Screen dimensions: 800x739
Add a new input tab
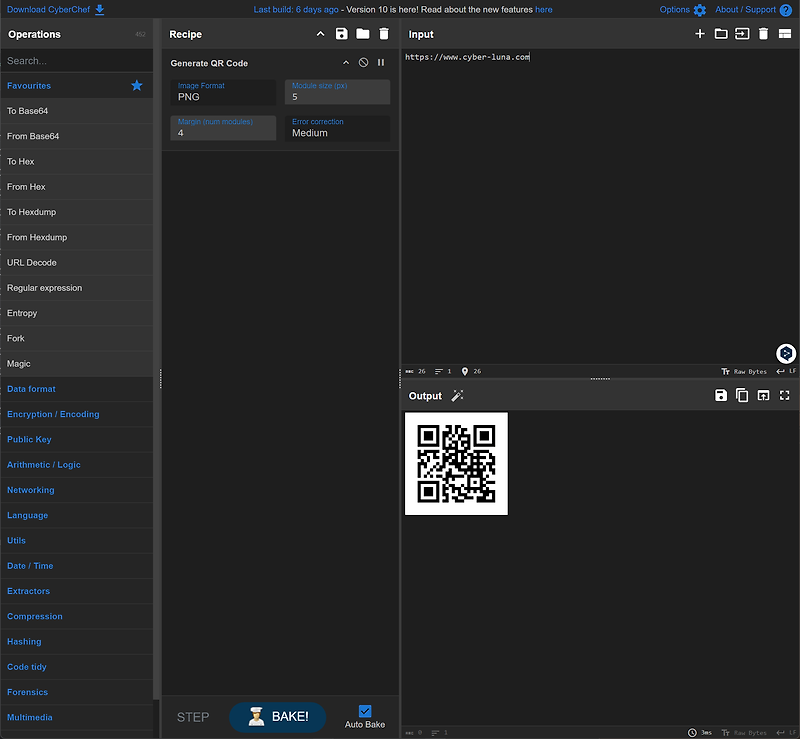click(700, 34)
